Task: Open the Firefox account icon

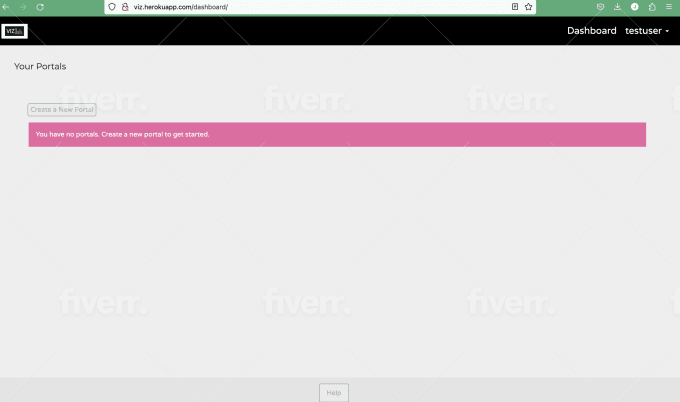Action: tap(634, 6)
